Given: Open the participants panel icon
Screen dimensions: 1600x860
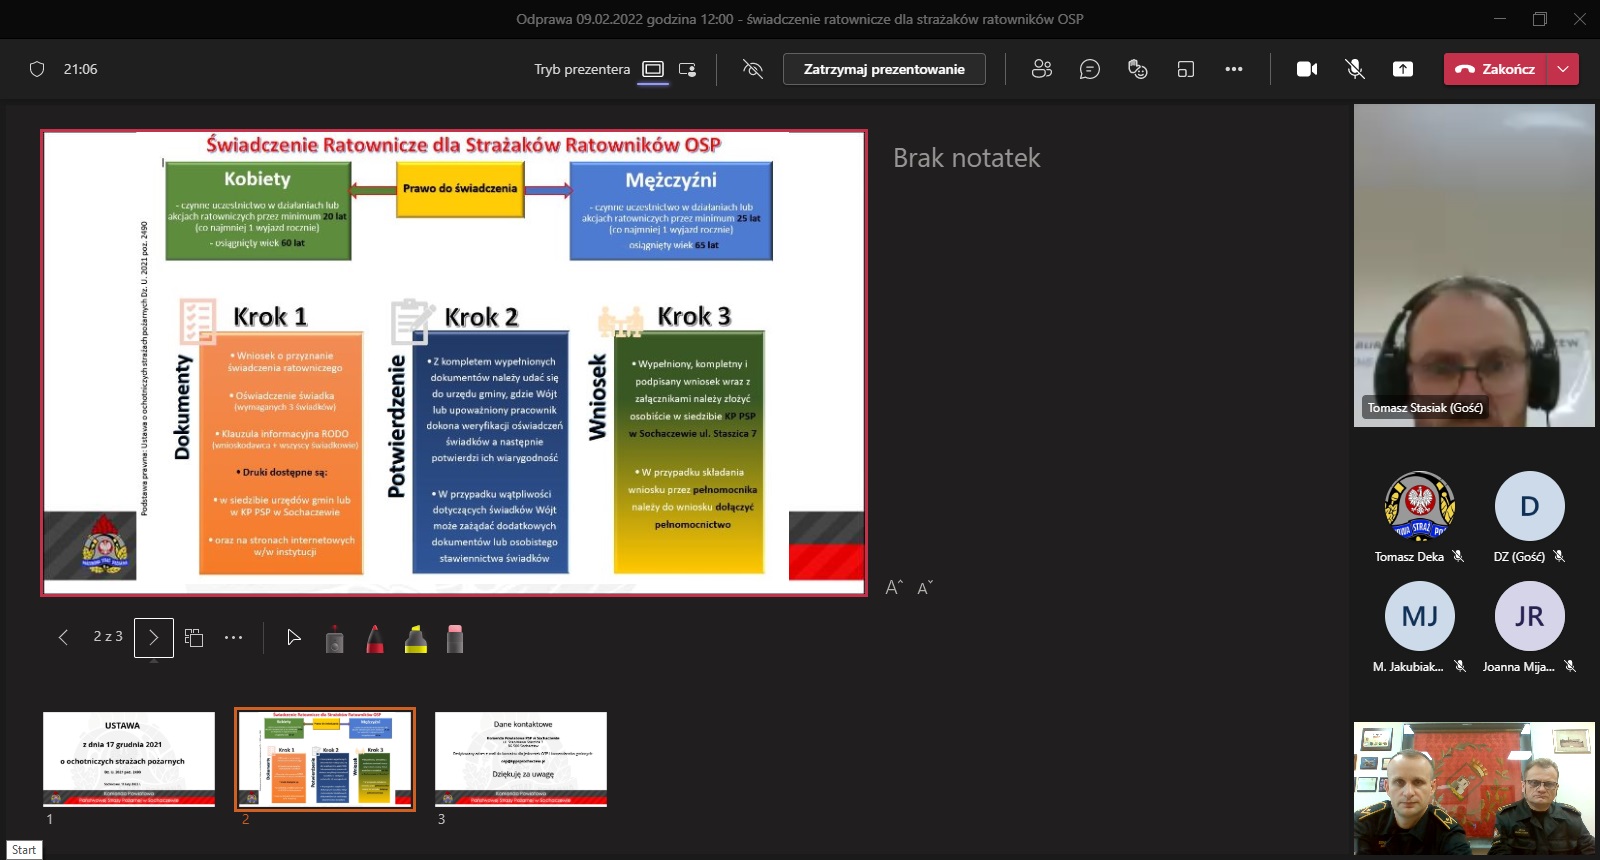Looking at the screenshot, I should click(1041, 69).
